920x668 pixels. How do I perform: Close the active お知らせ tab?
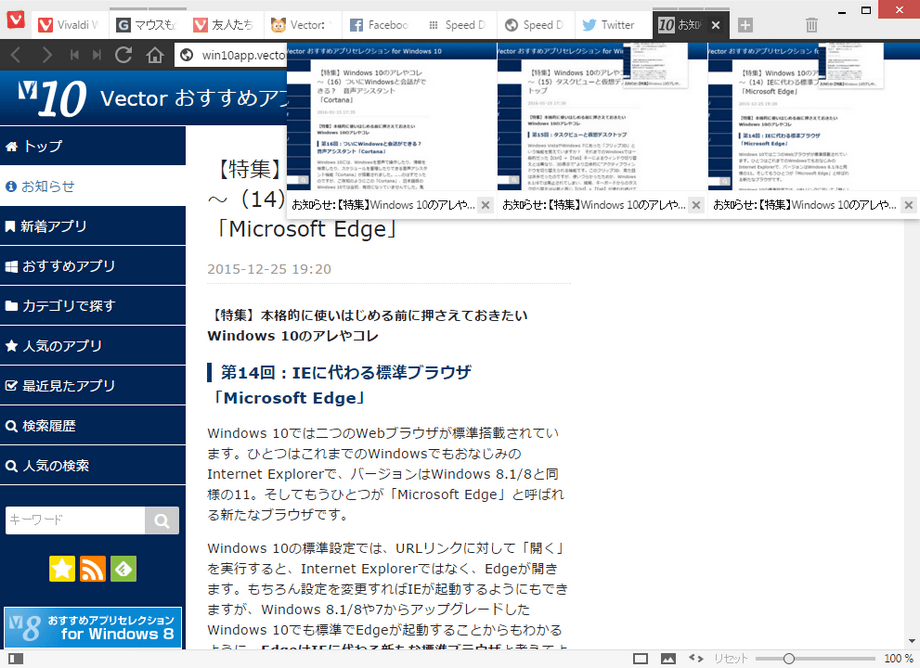[715, 25]
